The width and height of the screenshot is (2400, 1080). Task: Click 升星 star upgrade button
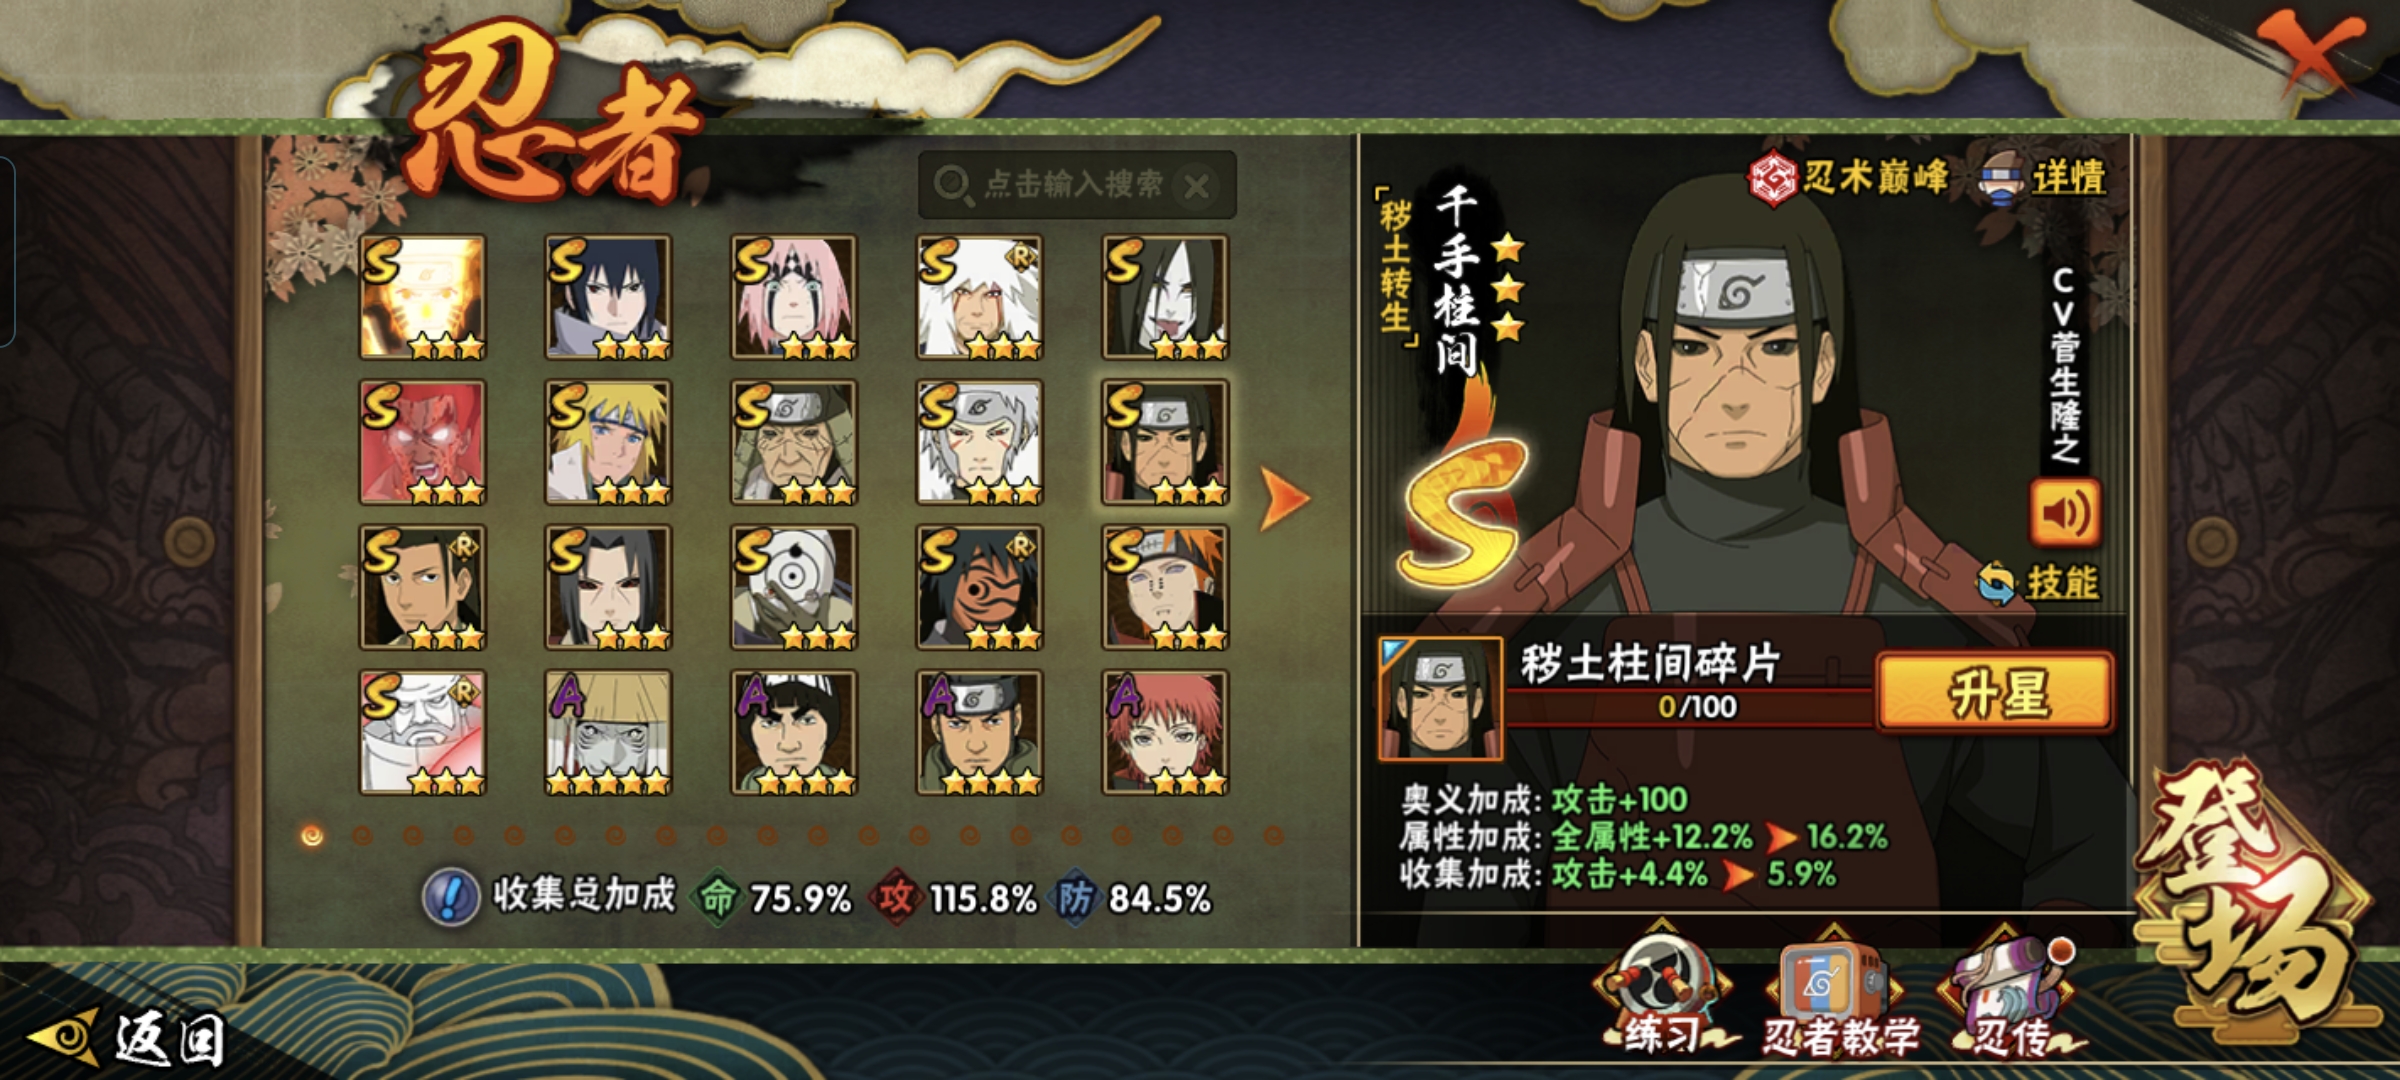[1995, 692]
